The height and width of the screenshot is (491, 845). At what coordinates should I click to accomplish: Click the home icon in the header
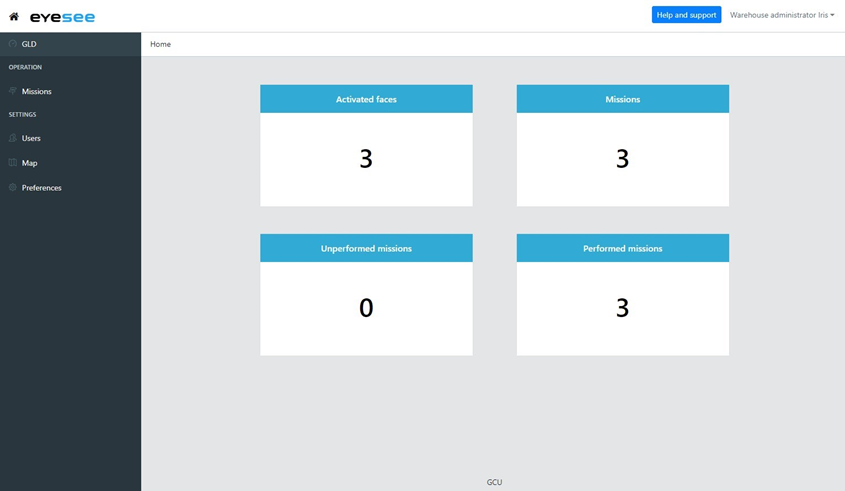point(14,16)
